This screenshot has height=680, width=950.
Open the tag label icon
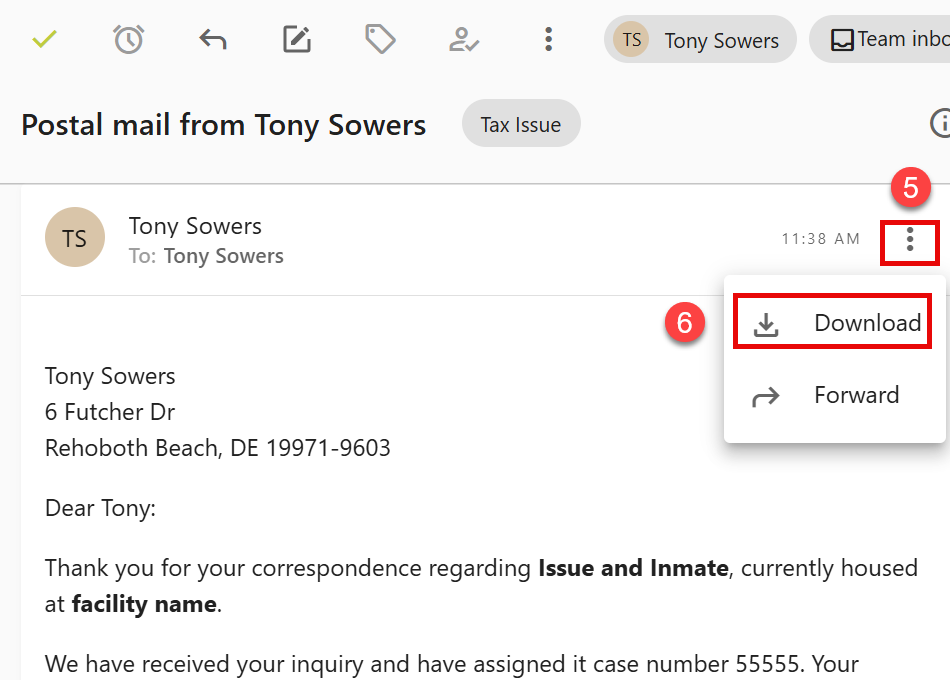[380, 39]
